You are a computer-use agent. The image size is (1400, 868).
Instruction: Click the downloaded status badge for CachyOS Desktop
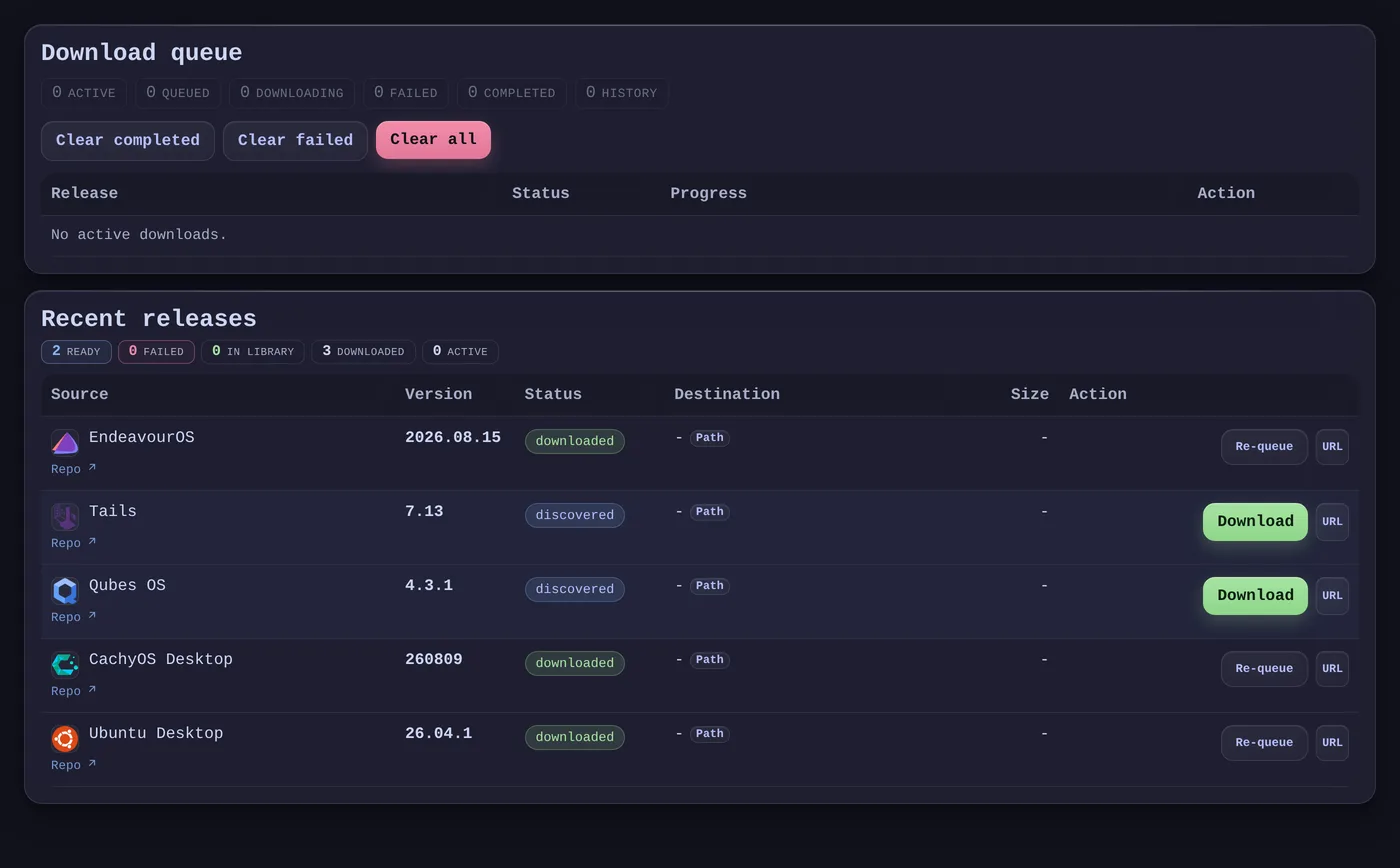(x=575, y=663)
